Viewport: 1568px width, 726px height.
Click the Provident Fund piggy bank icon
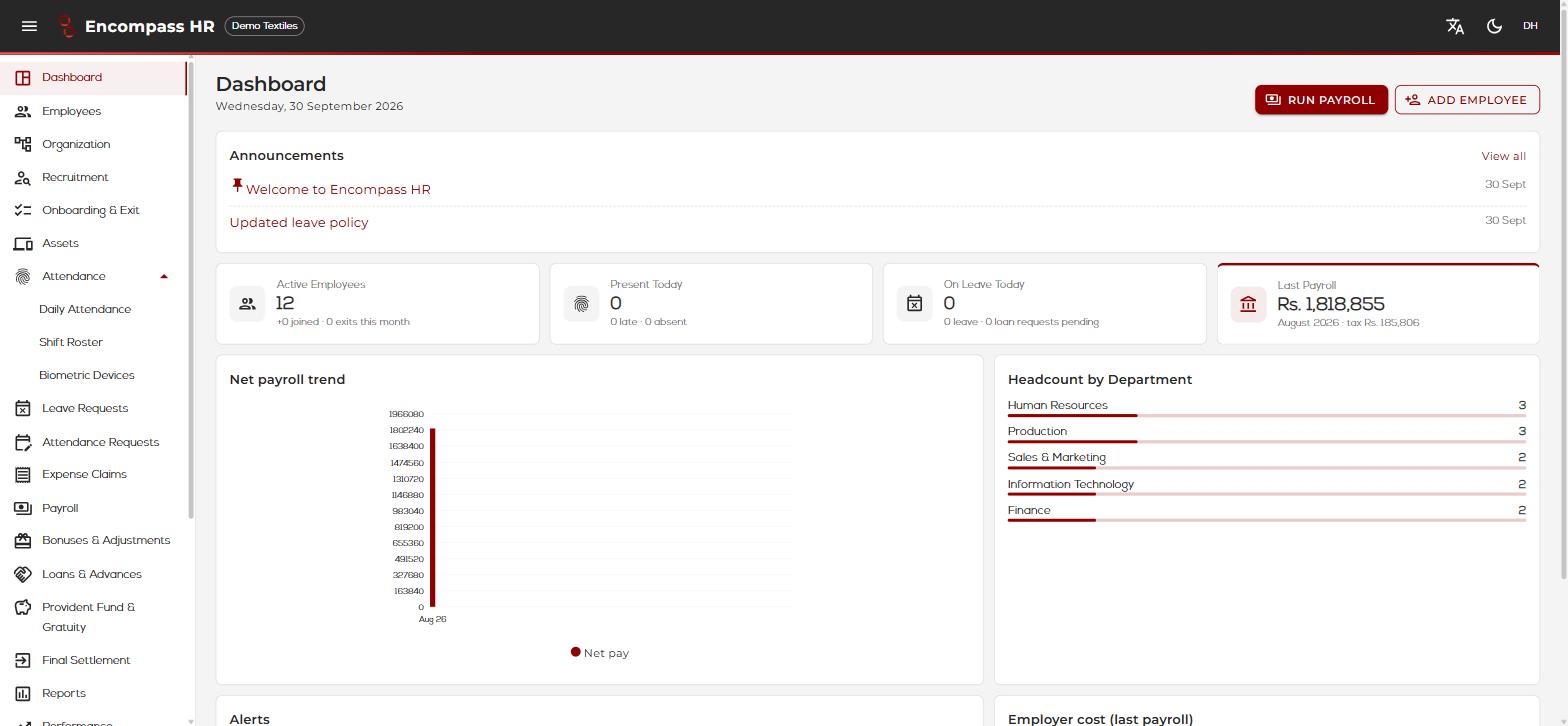(23, 608)
